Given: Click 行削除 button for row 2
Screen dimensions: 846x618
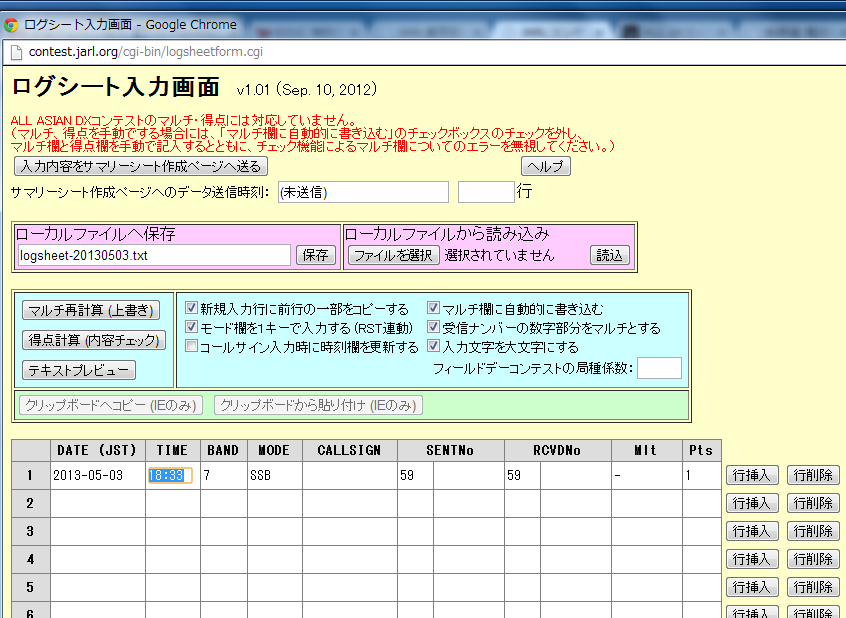Looking at the screenshot, I should pyautogui.click(x=813, y=504).
